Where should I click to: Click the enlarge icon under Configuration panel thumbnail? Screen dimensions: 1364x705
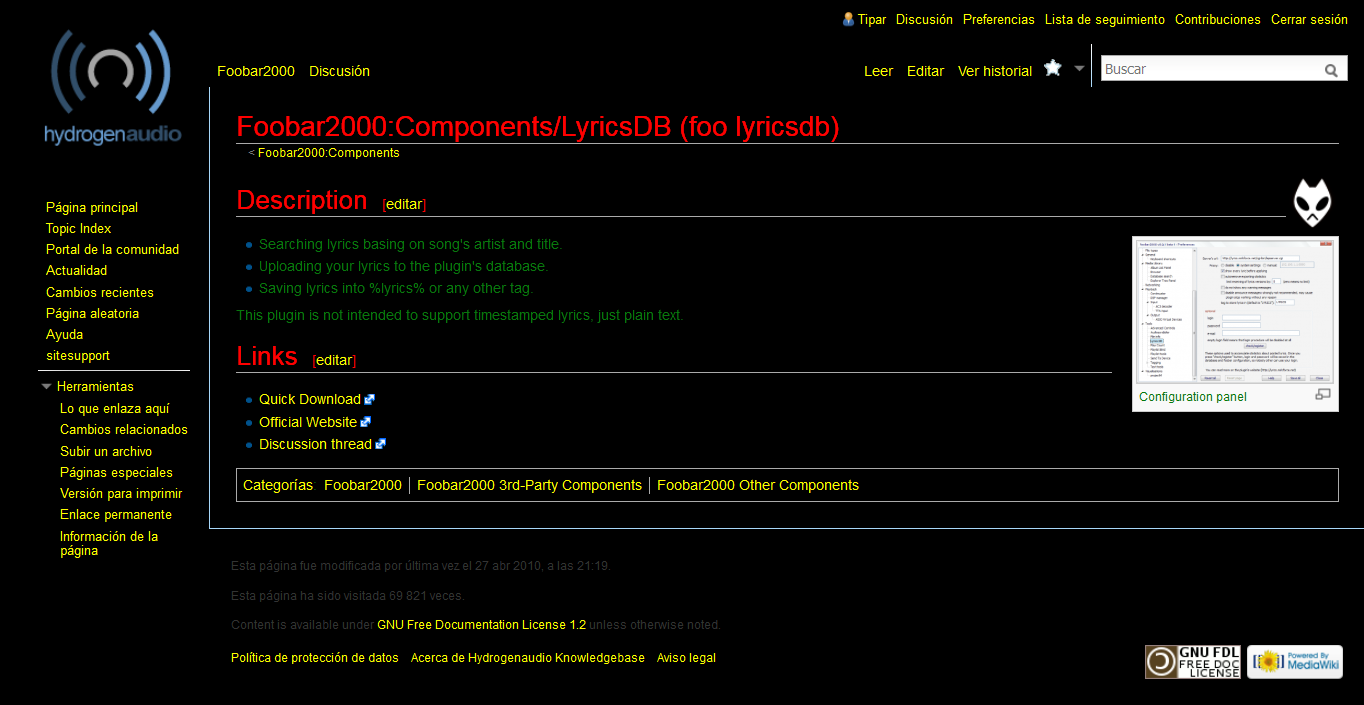pyautogui.click(x=1323, y=395)
